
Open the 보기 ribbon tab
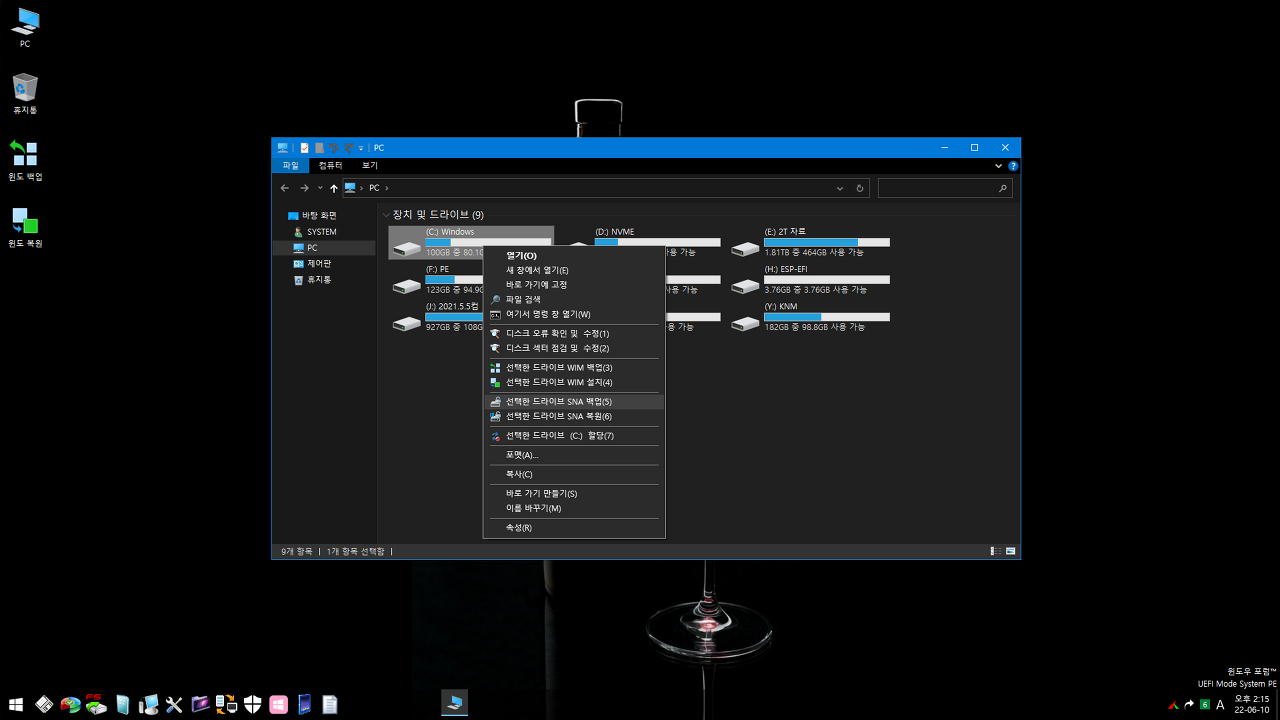tap(370, 165)
